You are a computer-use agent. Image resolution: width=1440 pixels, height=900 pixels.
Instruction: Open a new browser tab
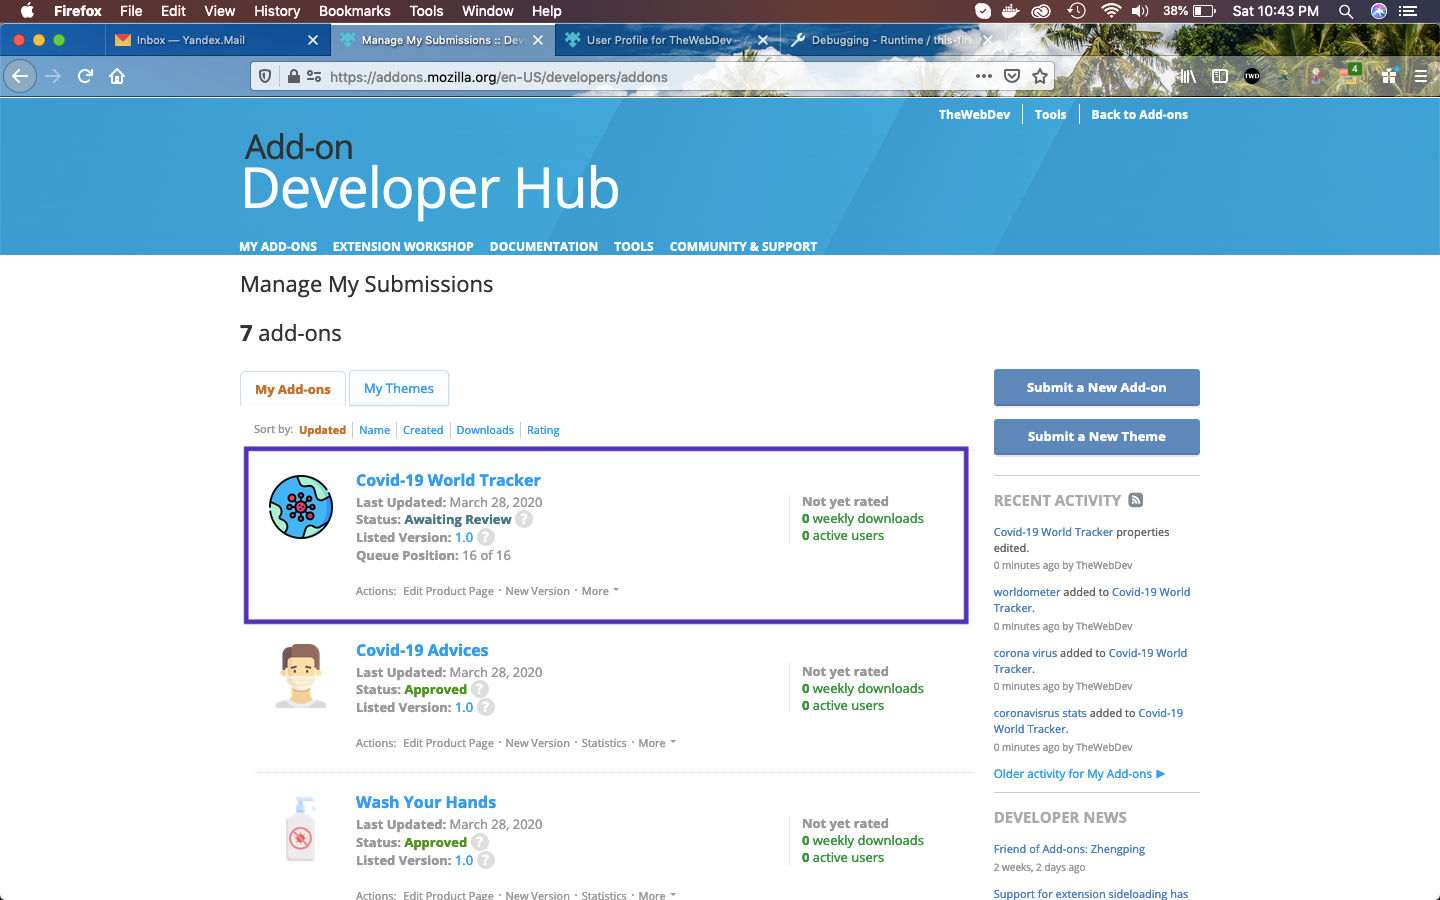(x=1021, y=40)
